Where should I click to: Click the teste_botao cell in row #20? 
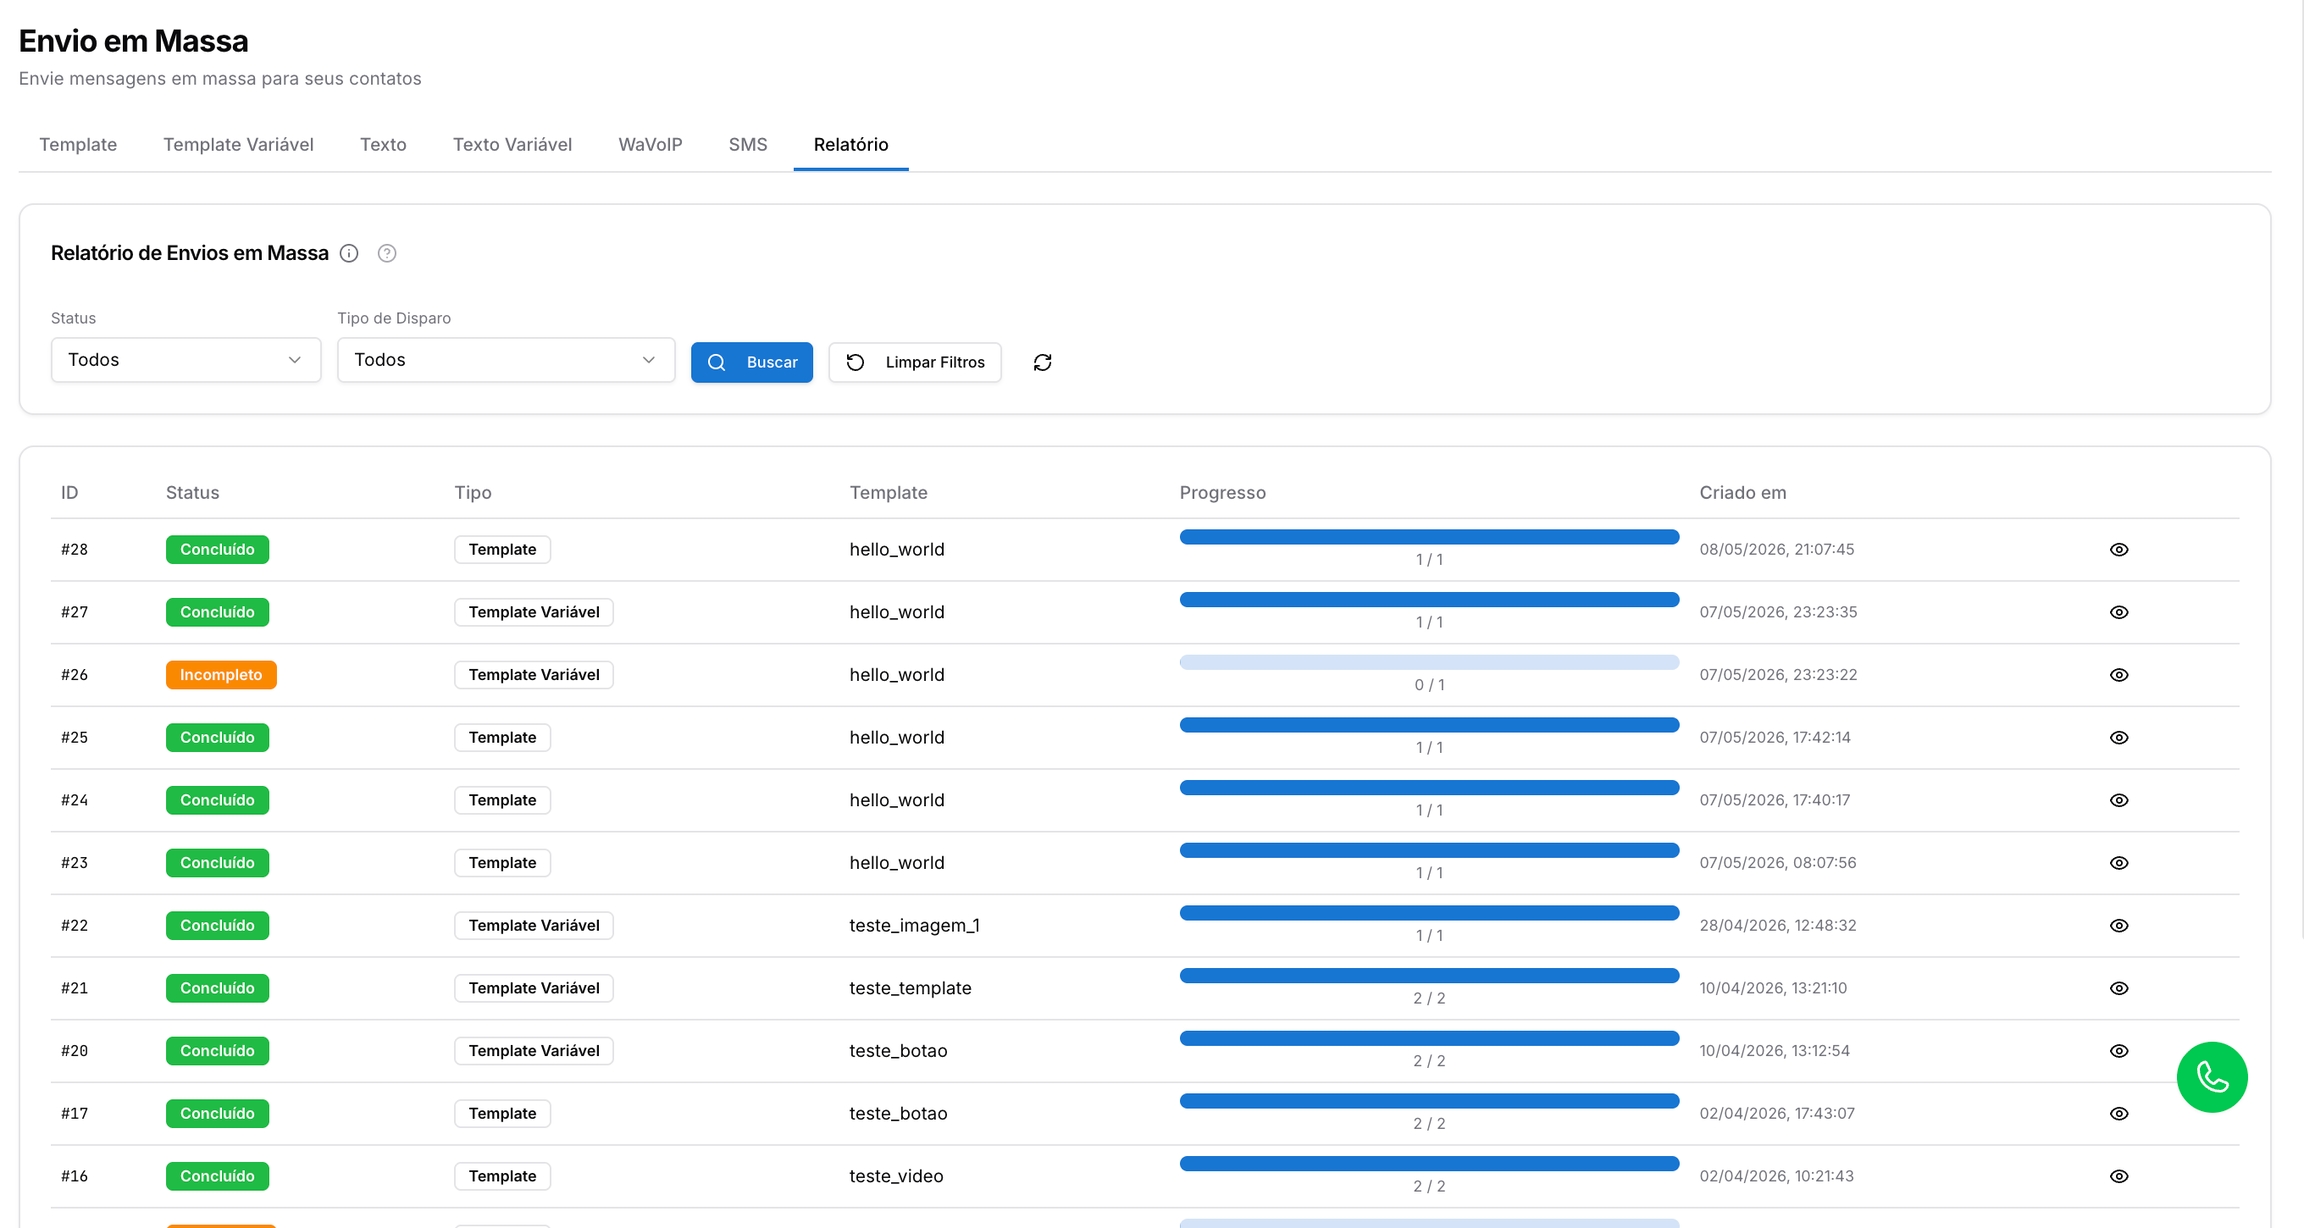898,1051
